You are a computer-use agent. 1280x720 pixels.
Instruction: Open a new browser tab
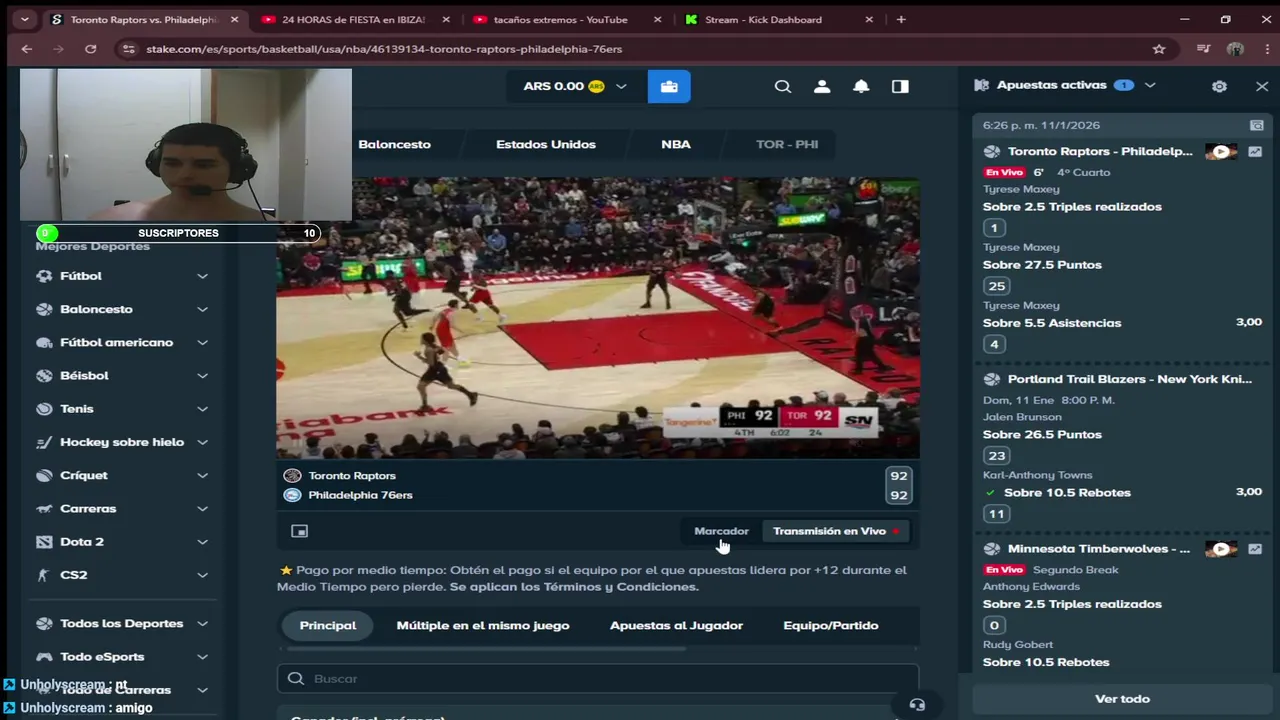click(x=901, y=19)
